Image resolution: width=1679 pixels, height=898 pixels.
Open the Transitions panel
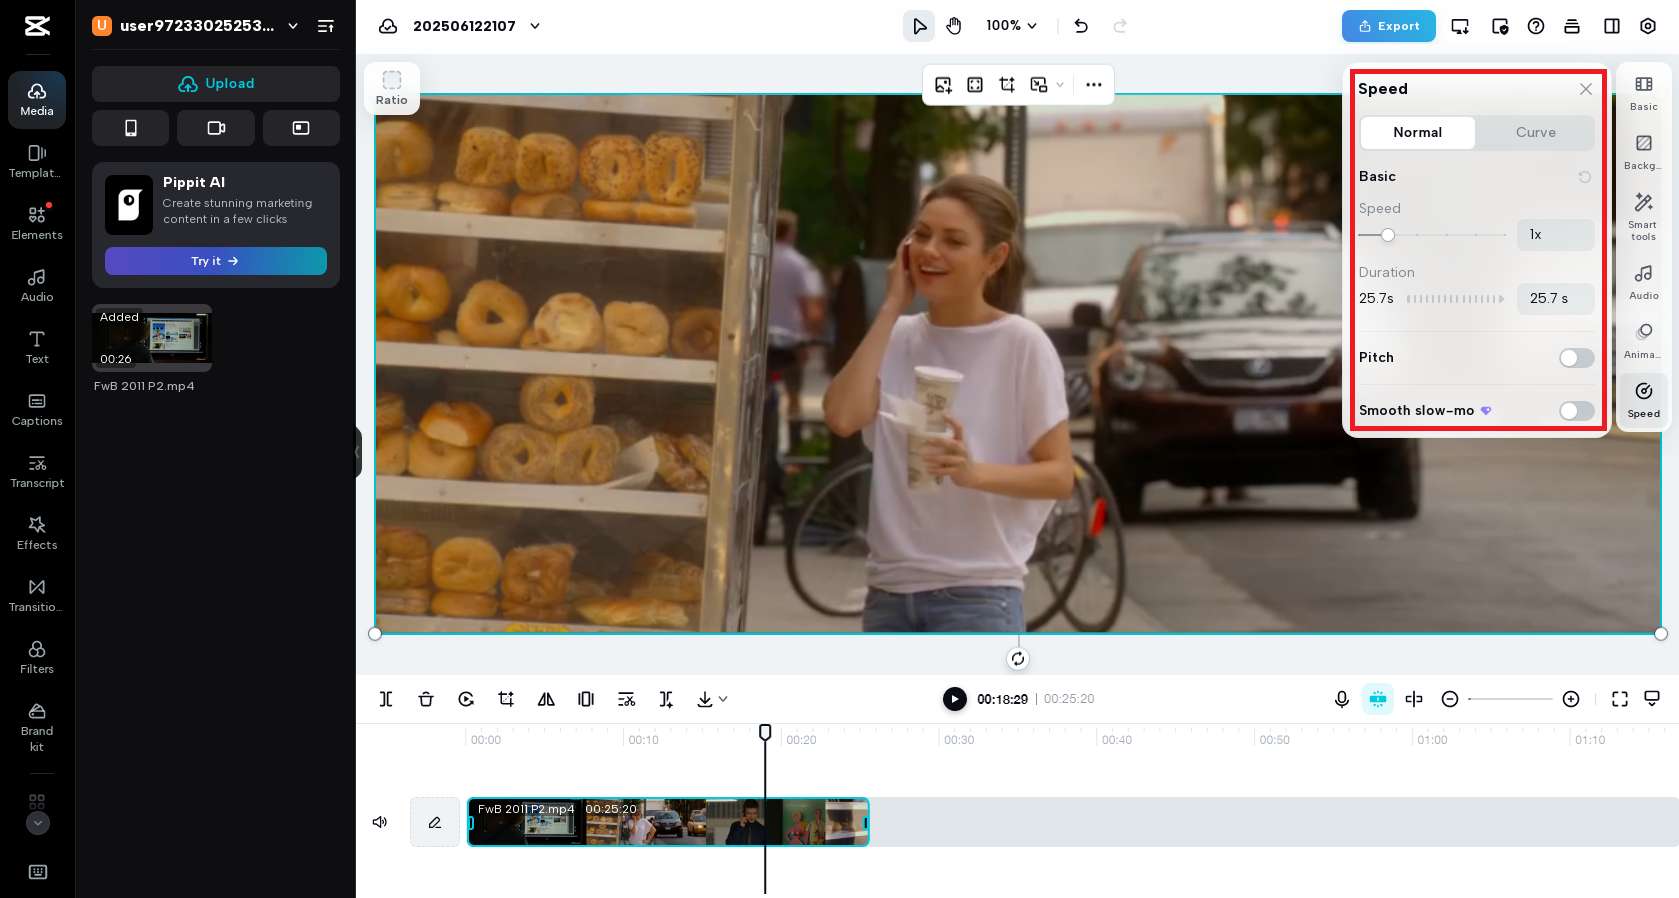point(37,596)
